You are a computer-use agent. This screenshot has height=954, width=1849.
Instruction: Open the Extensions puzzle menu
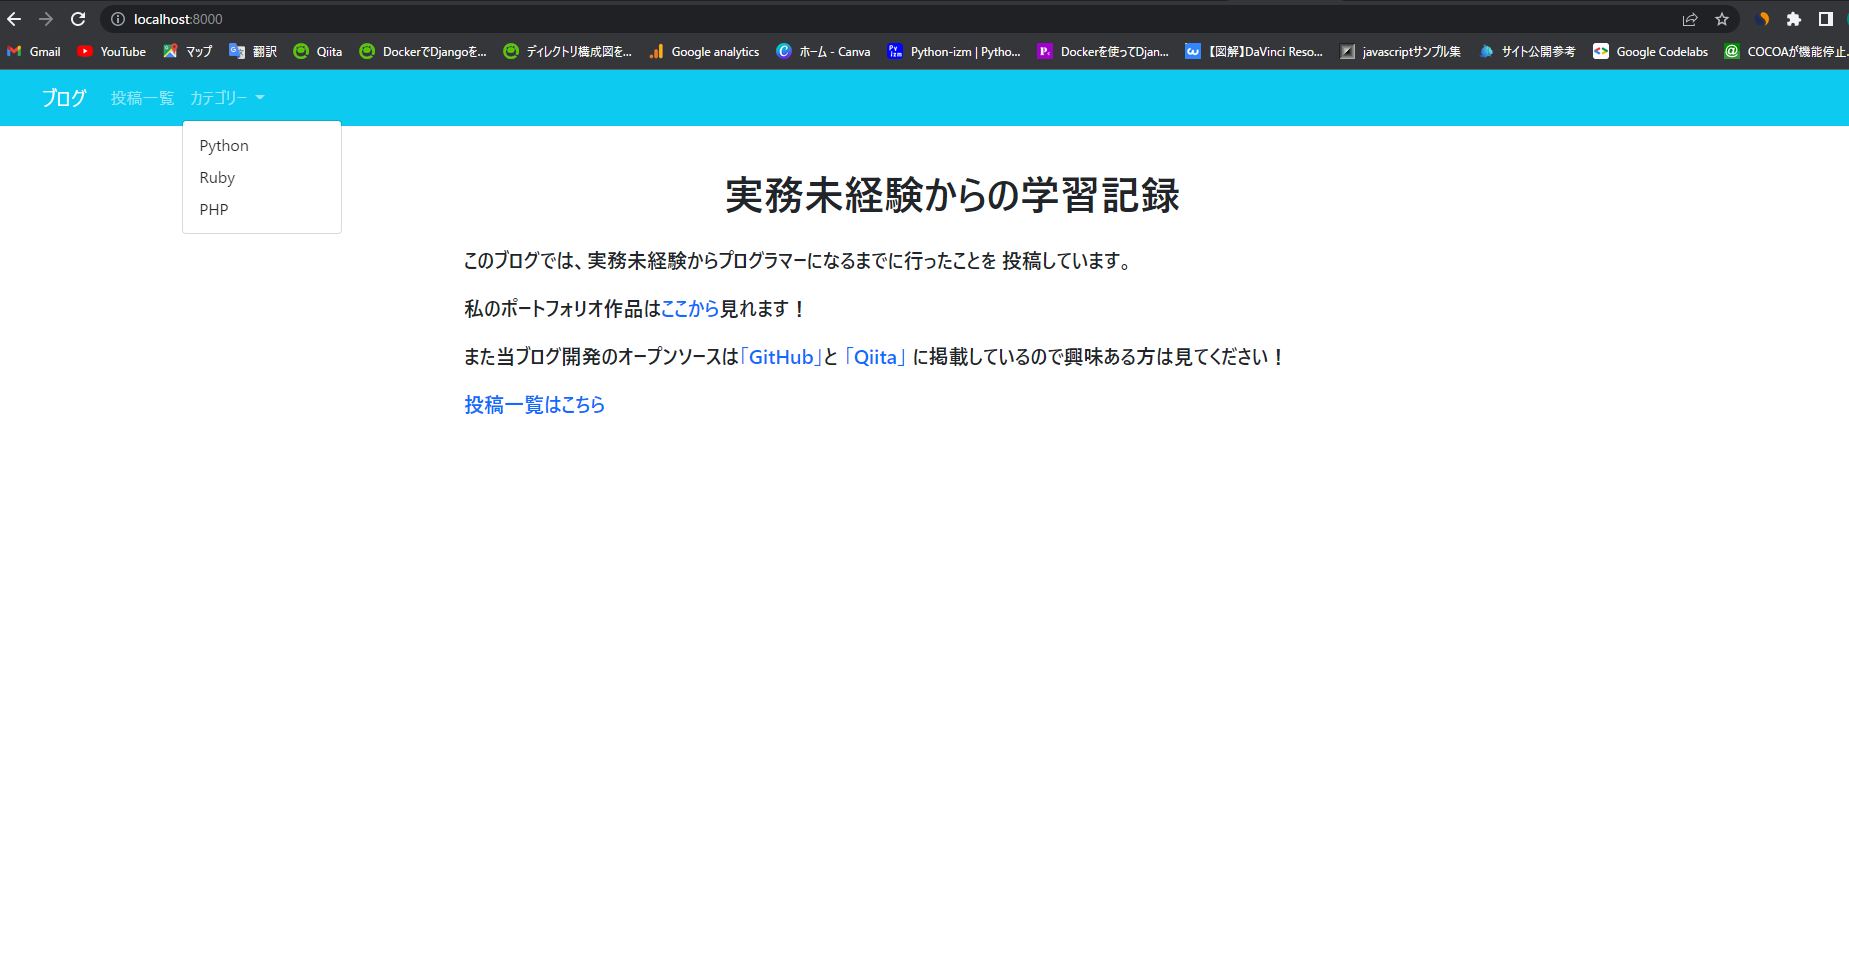tap(1794, 19)
